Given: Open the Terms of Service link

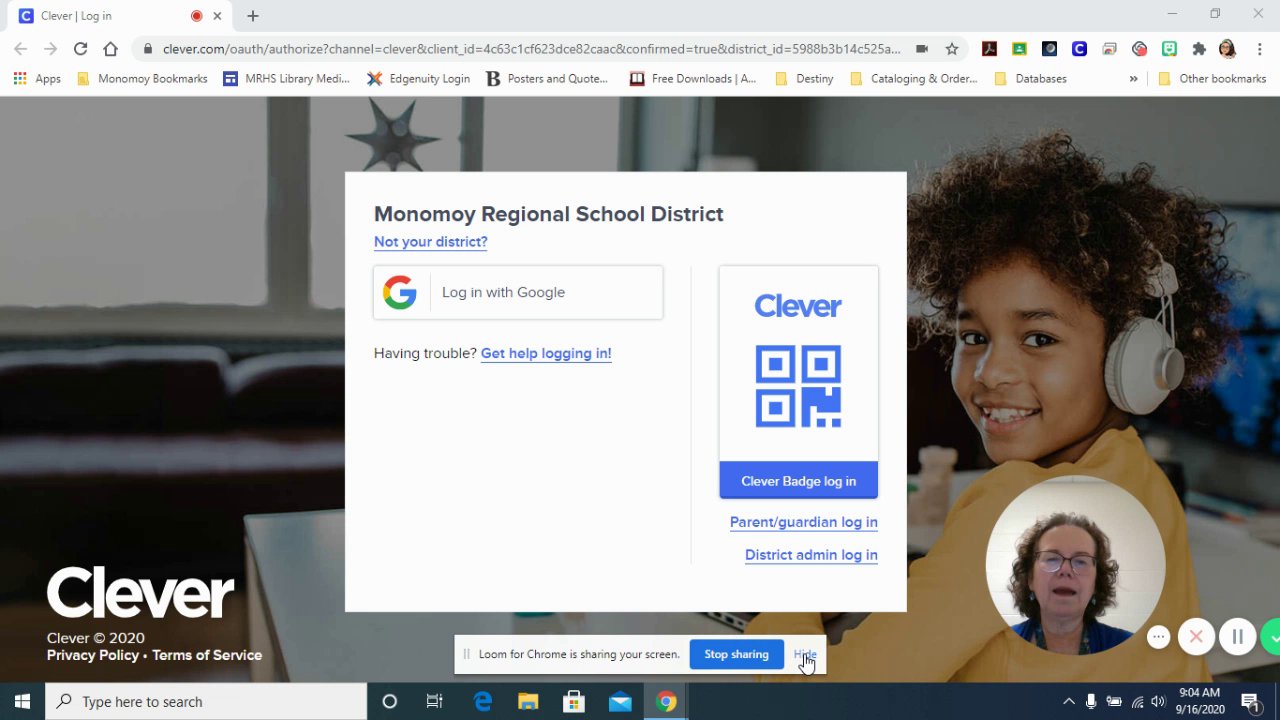Looking at the screenshot, I should pyautogui.click(x=207, y=655).
